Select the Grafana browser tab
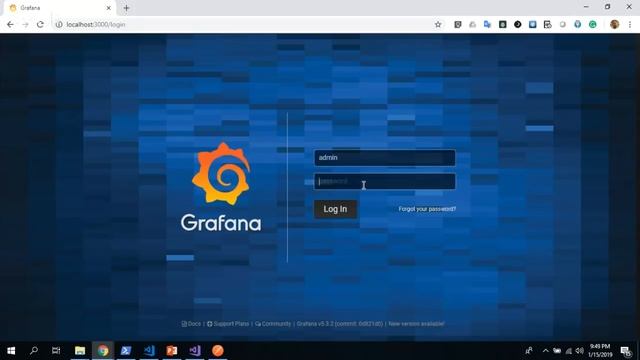 pos(60,8)
